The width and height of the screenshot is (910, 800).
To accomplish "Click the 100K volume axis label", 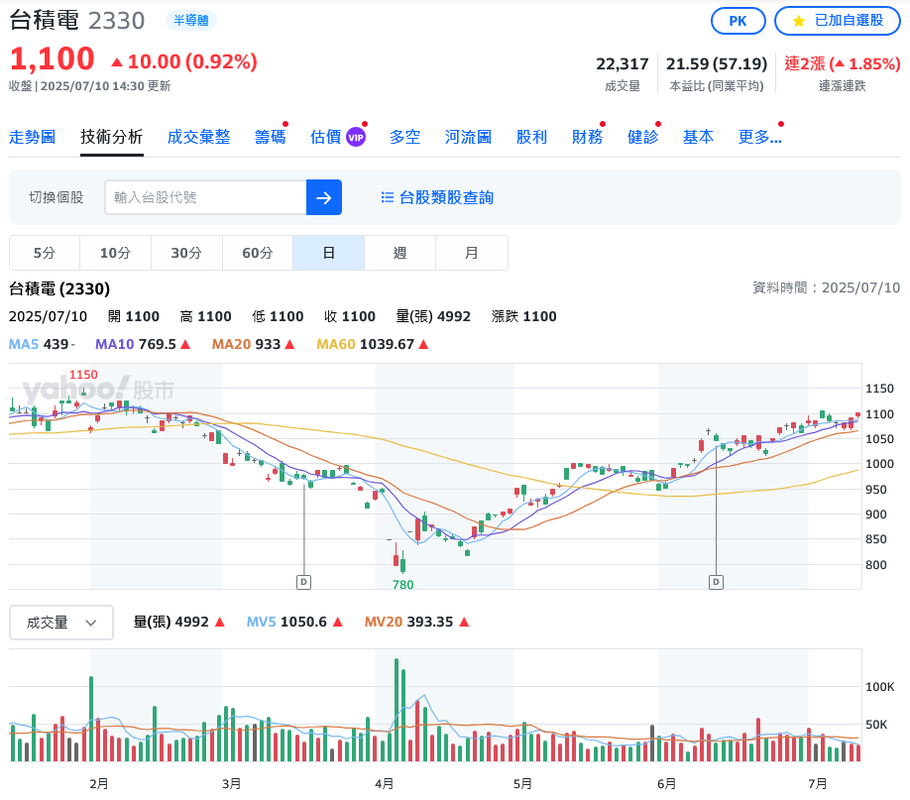I will pos(880,687).
